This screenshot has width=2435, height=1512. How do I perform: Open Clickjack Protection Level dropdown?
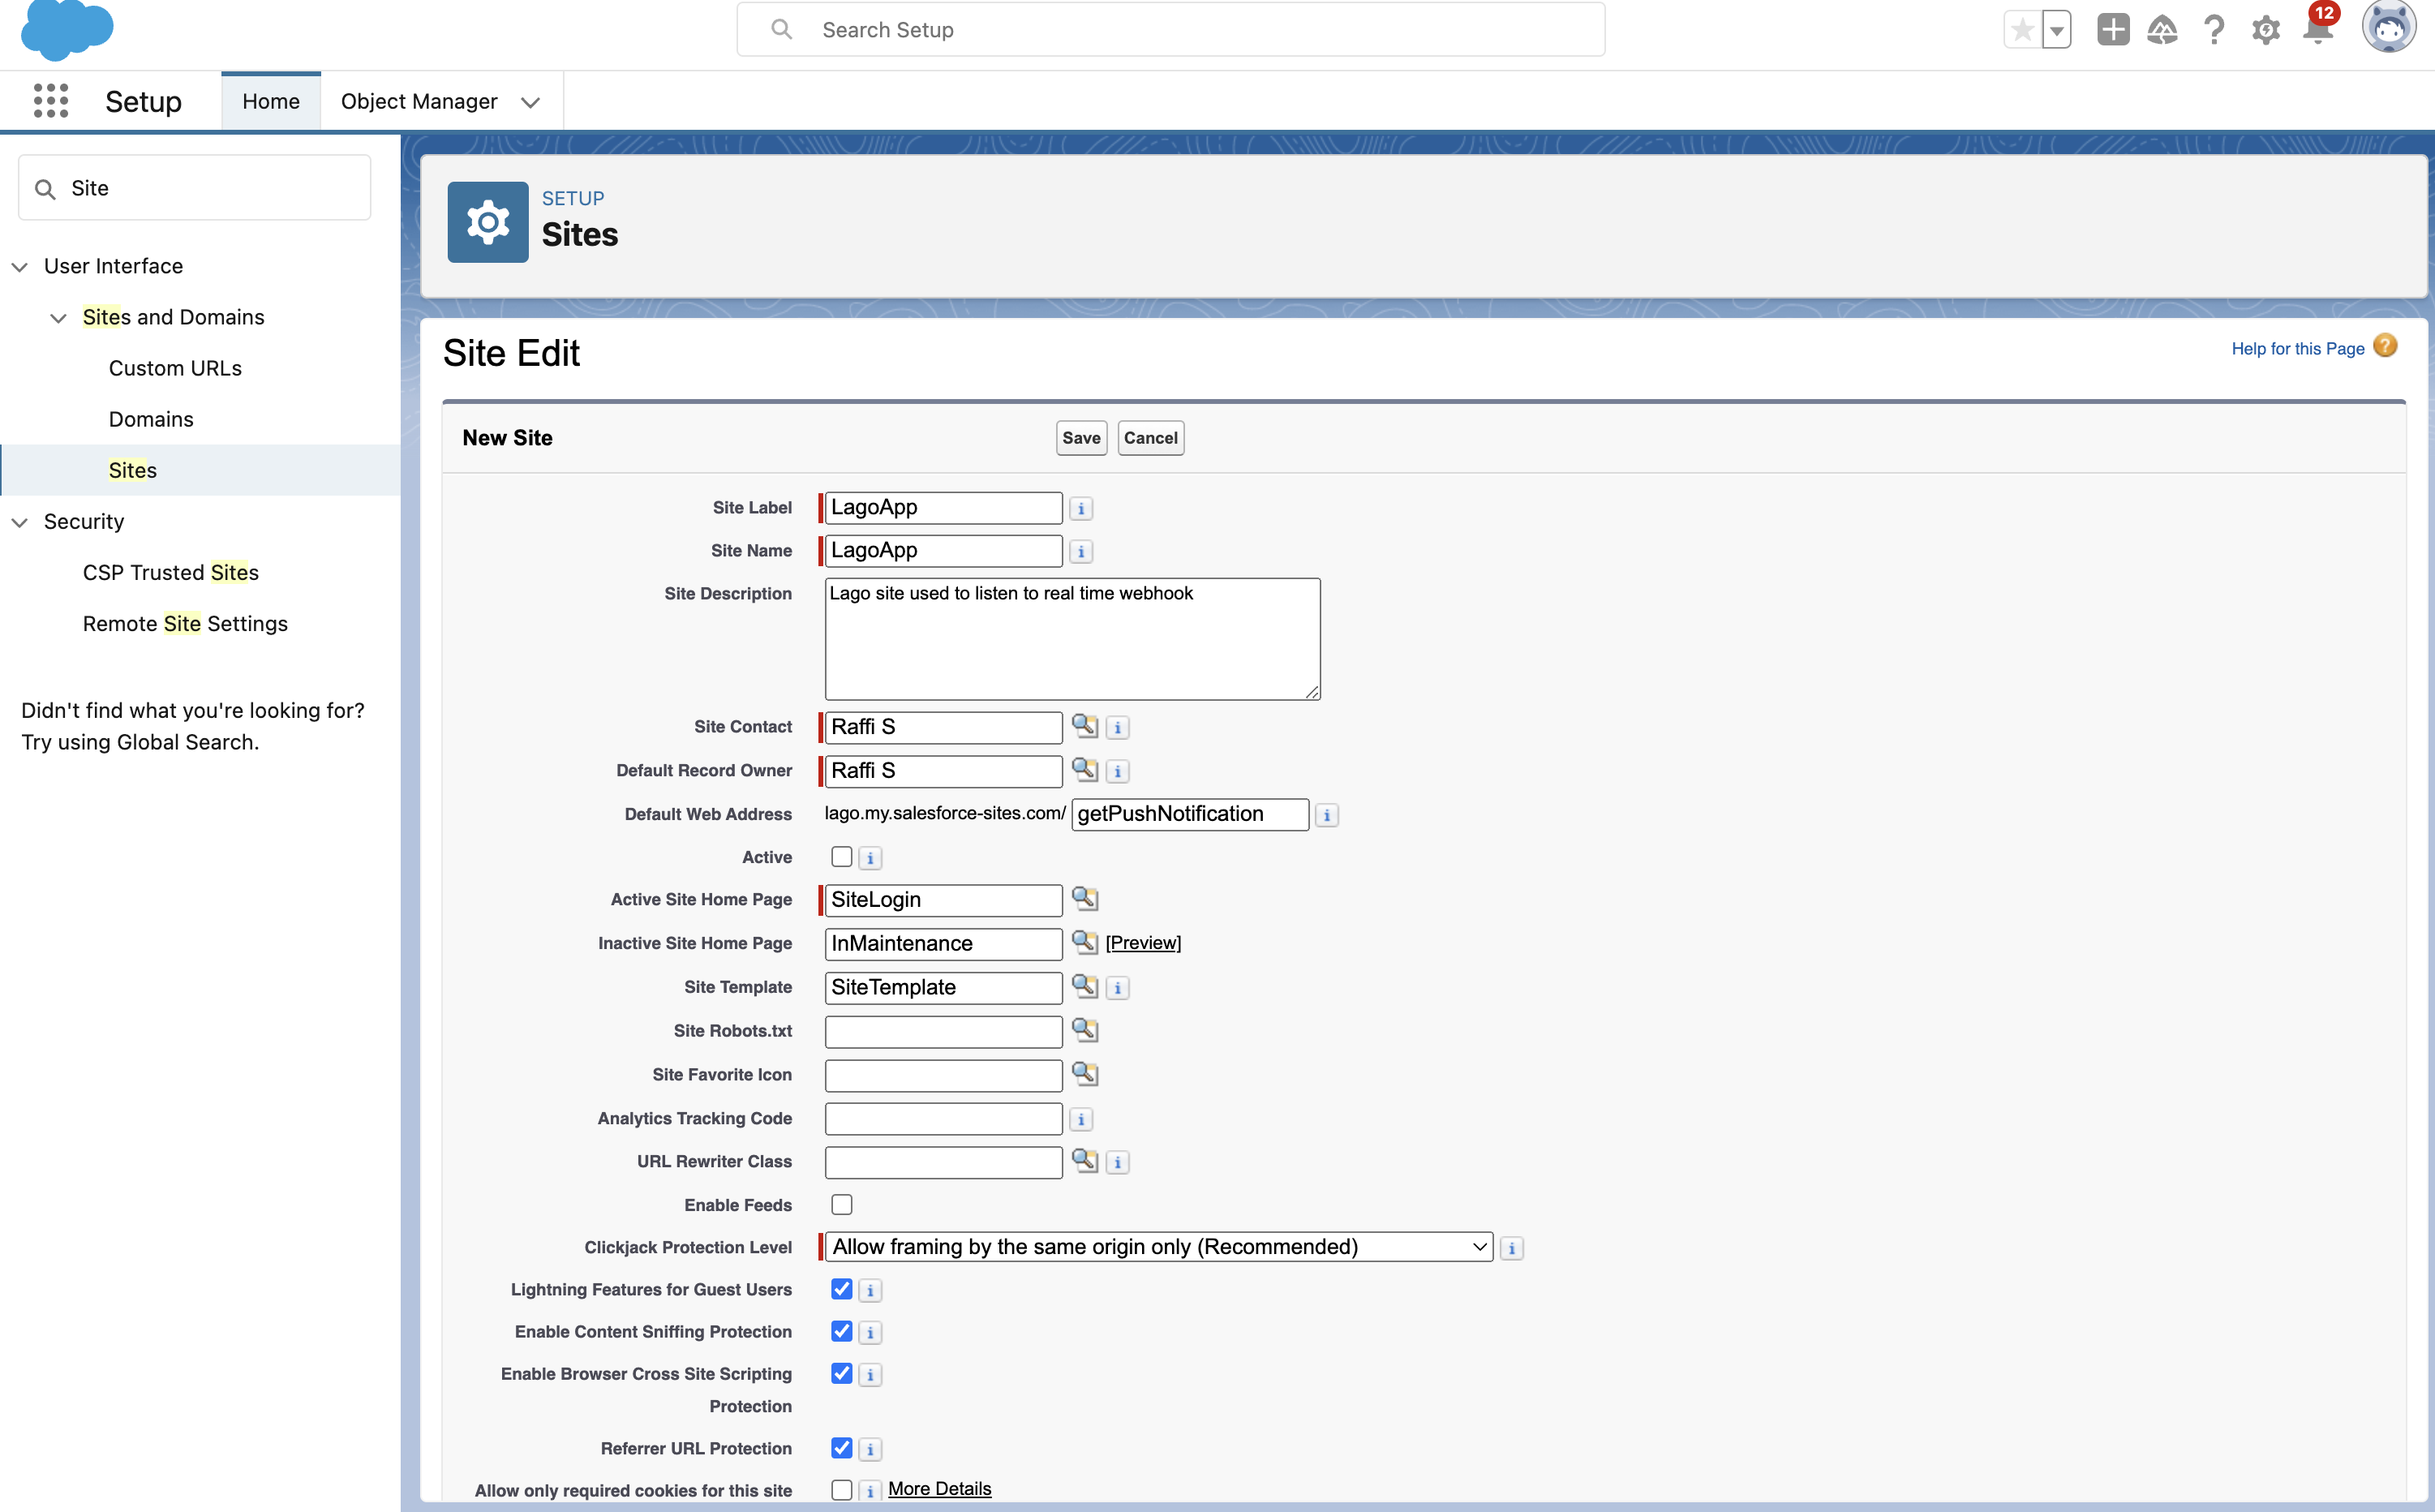pyautogui.click(x=1159, y=1247)
